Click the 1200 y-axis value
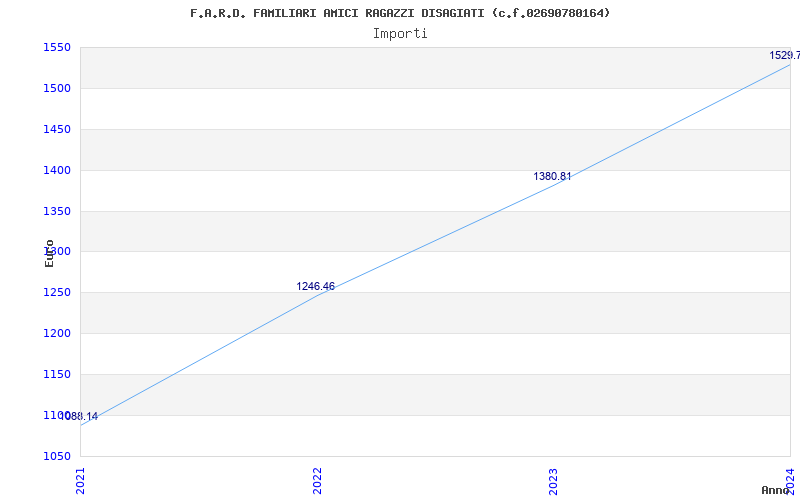This screenshot has height=500, width=800. coord(57,333)
